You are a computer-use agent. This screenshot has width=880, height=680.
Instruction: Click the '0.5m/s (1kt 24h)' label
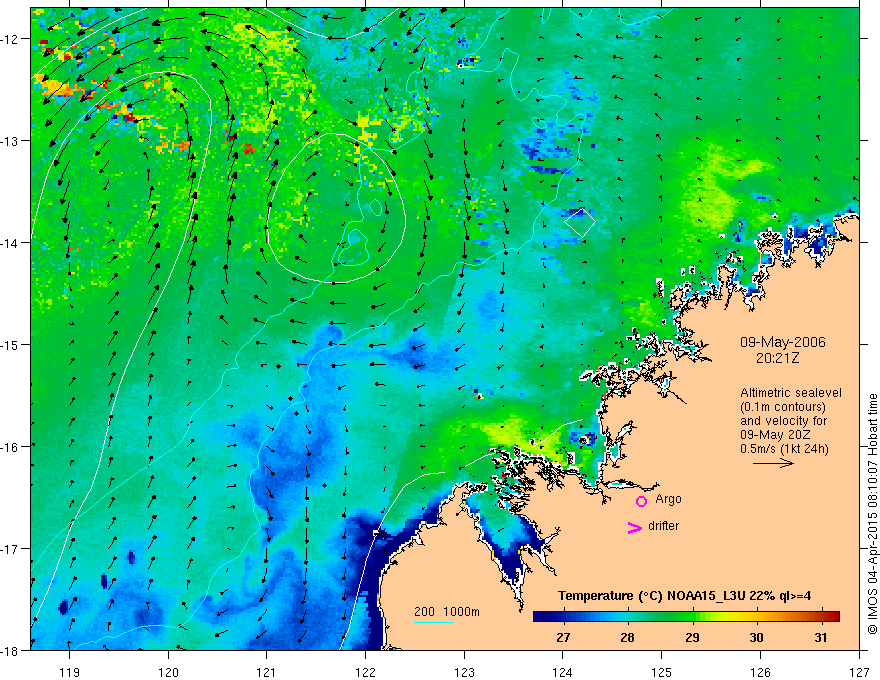point(784,449)
